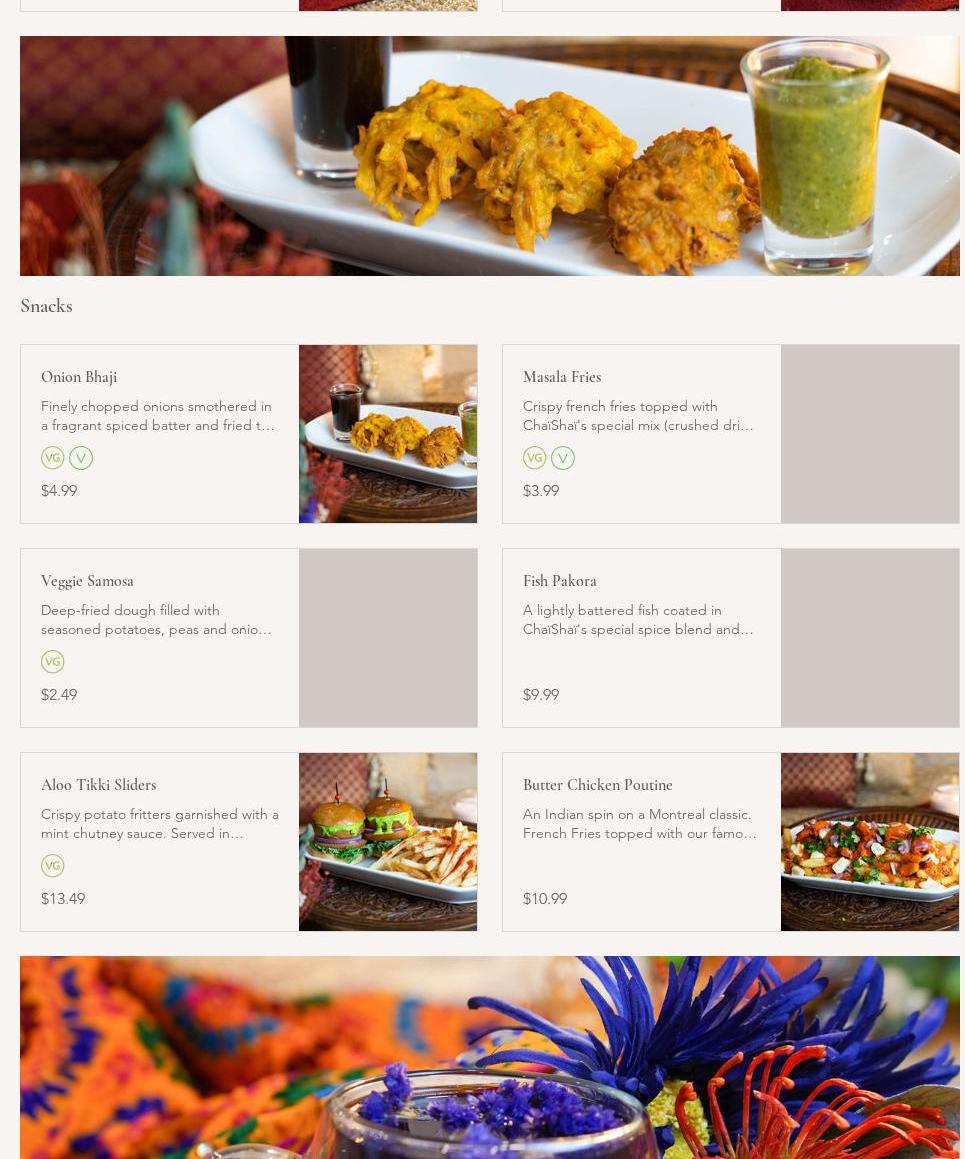This screenshot has width=965, height=1159.
Task: Open the Butter Chicken Poutine title
Action: pos(597,785)
